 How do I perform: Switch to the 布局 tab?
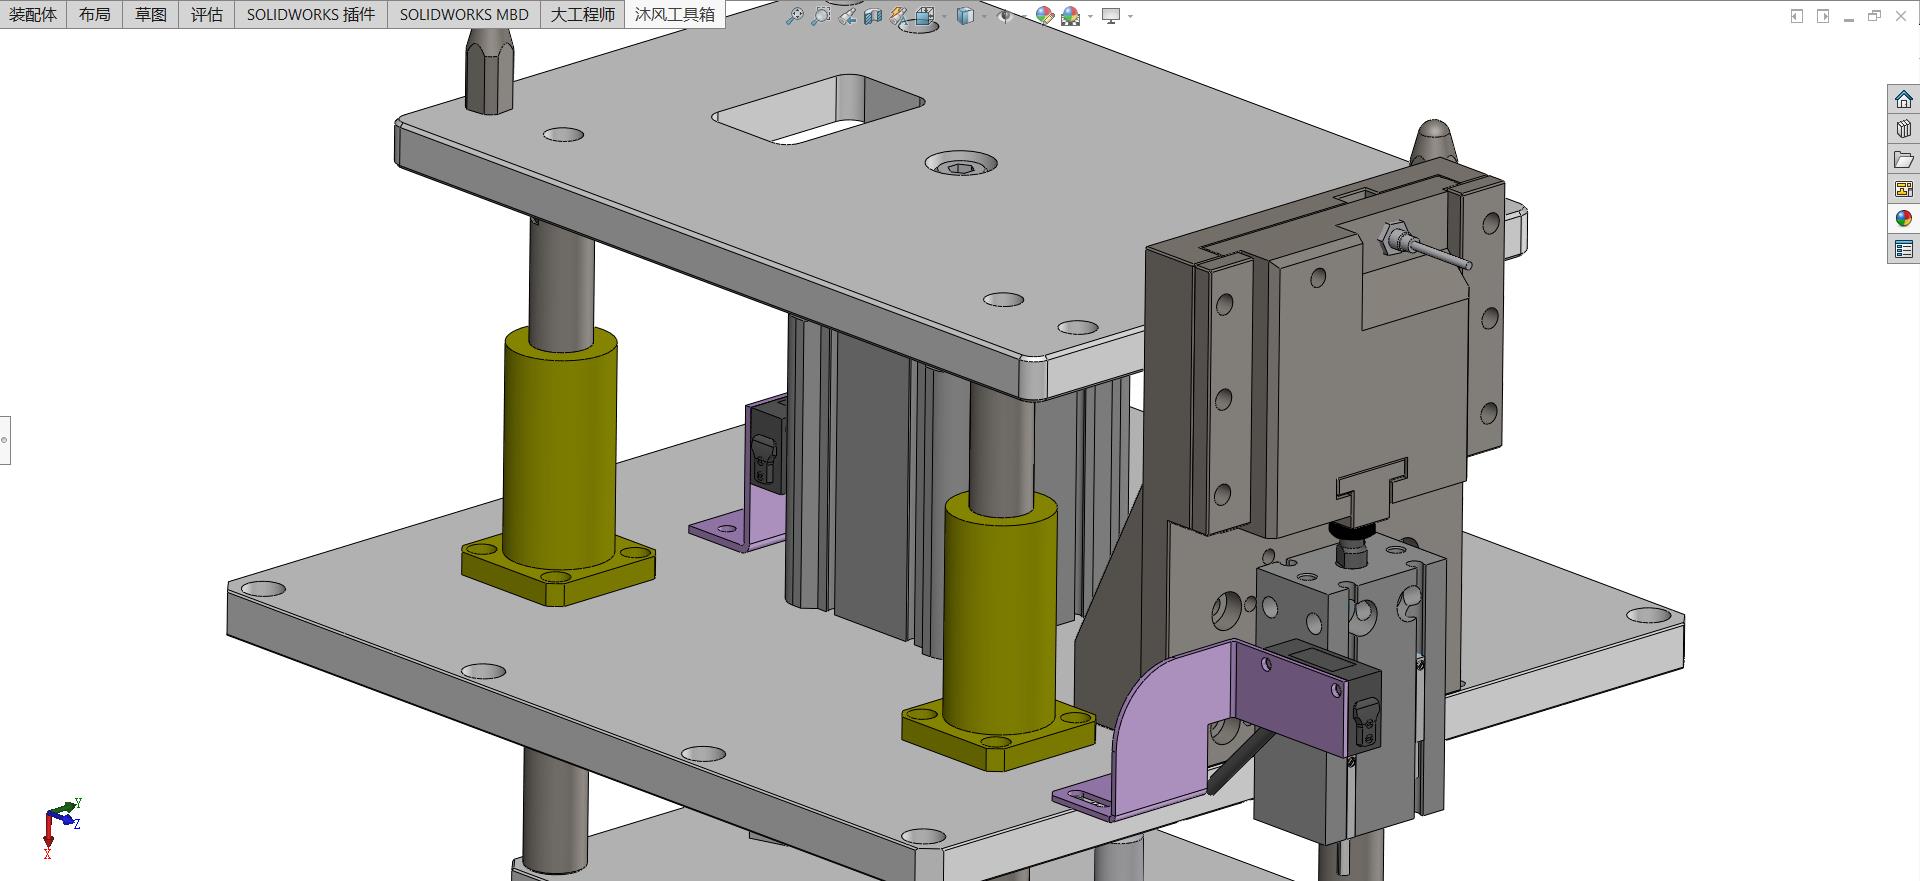[95, 14]
